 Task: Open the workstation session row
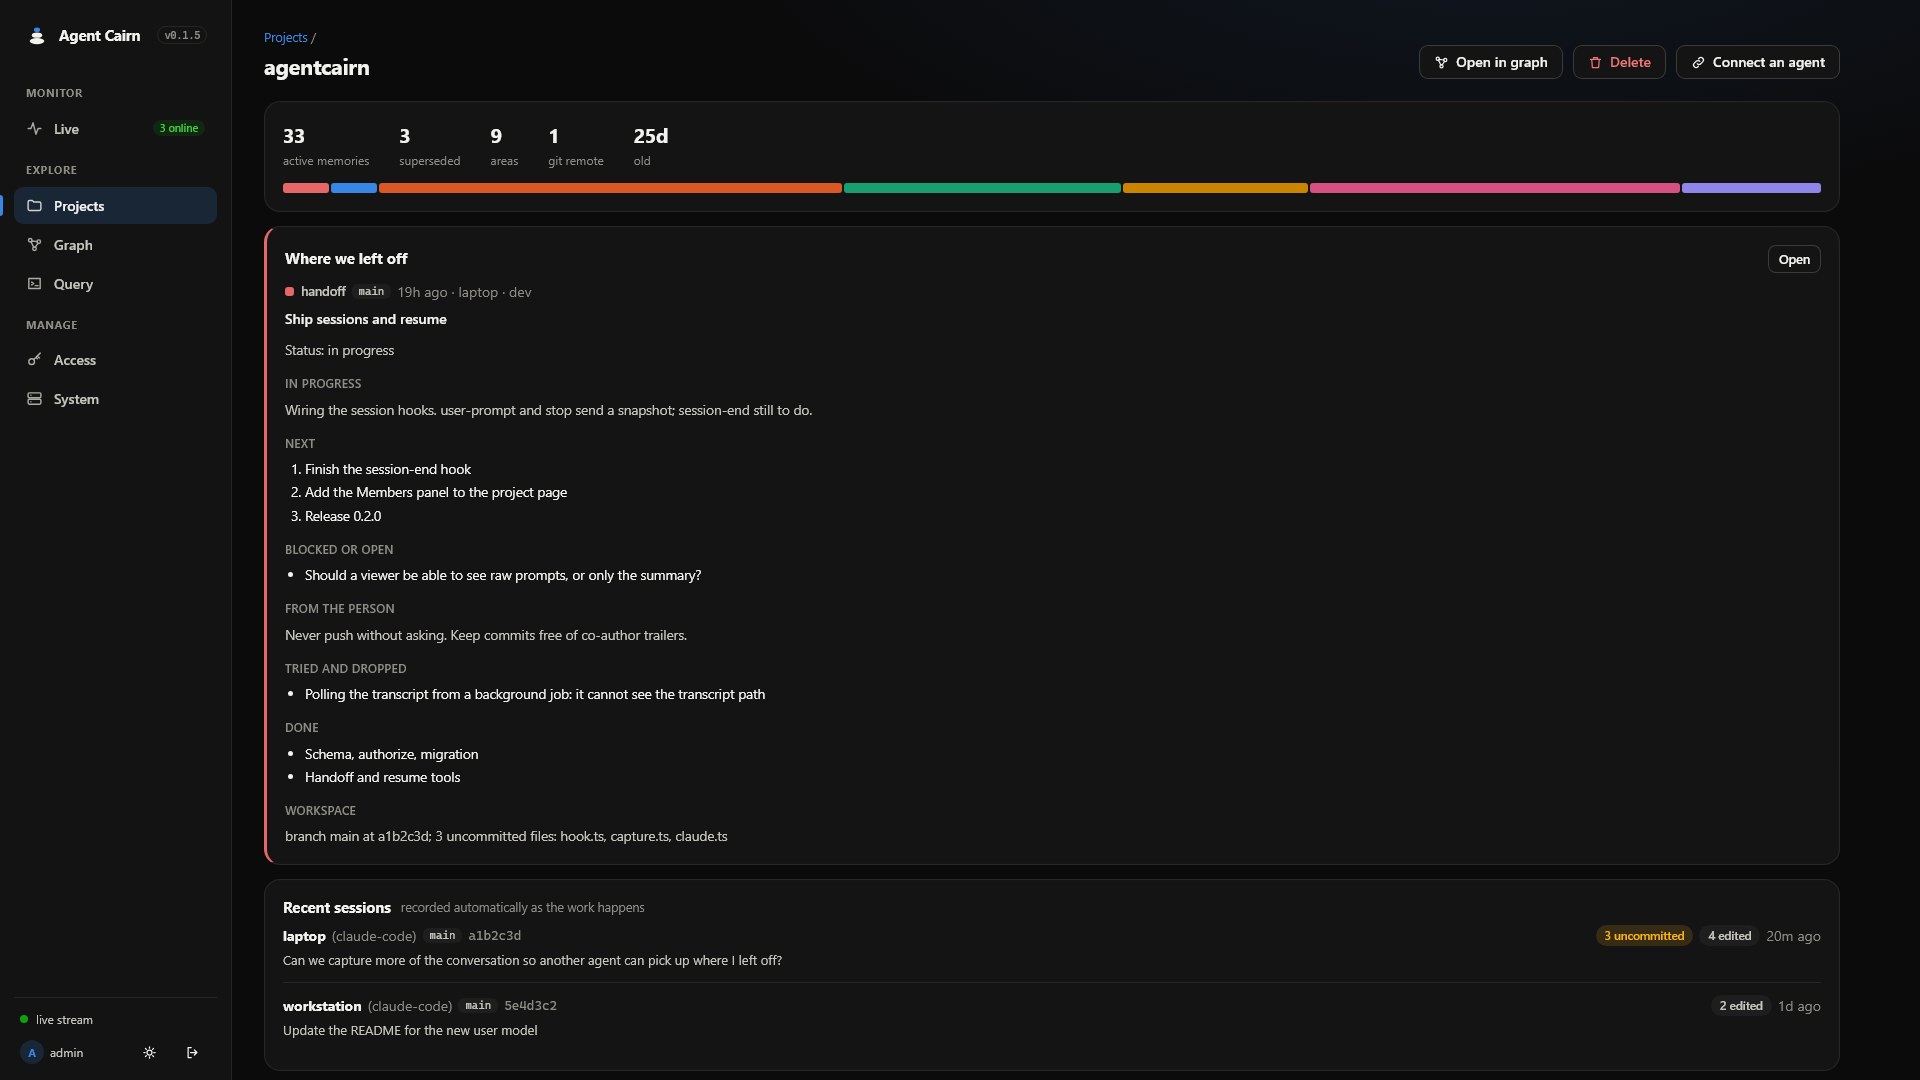pos(1051,1018)
